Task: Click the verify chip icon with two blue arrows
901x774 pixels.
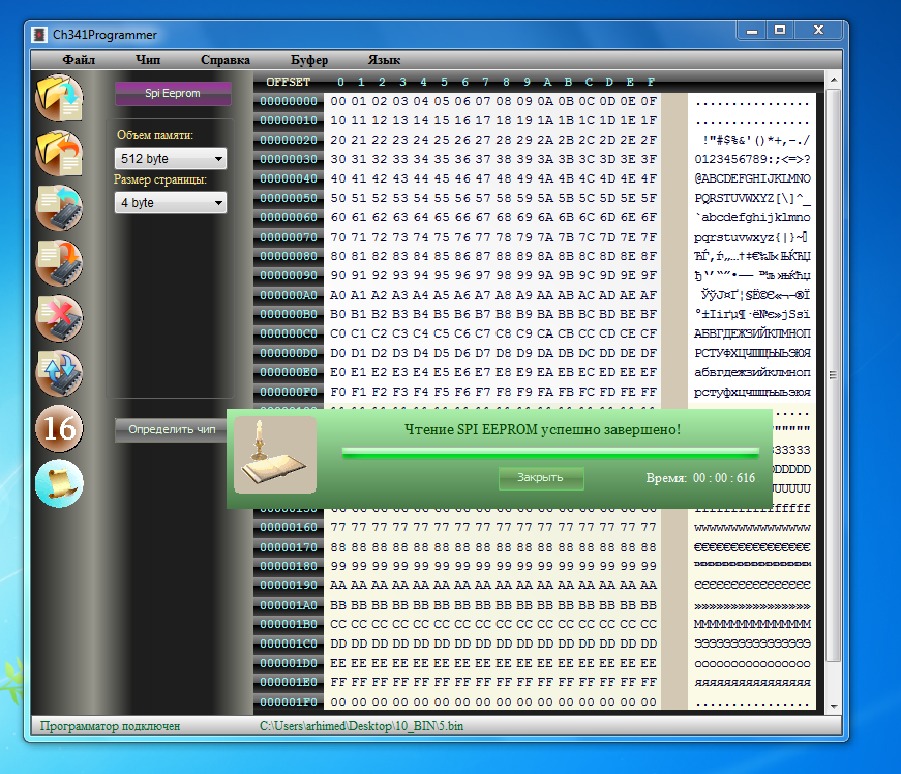Action: coord(59,374)
